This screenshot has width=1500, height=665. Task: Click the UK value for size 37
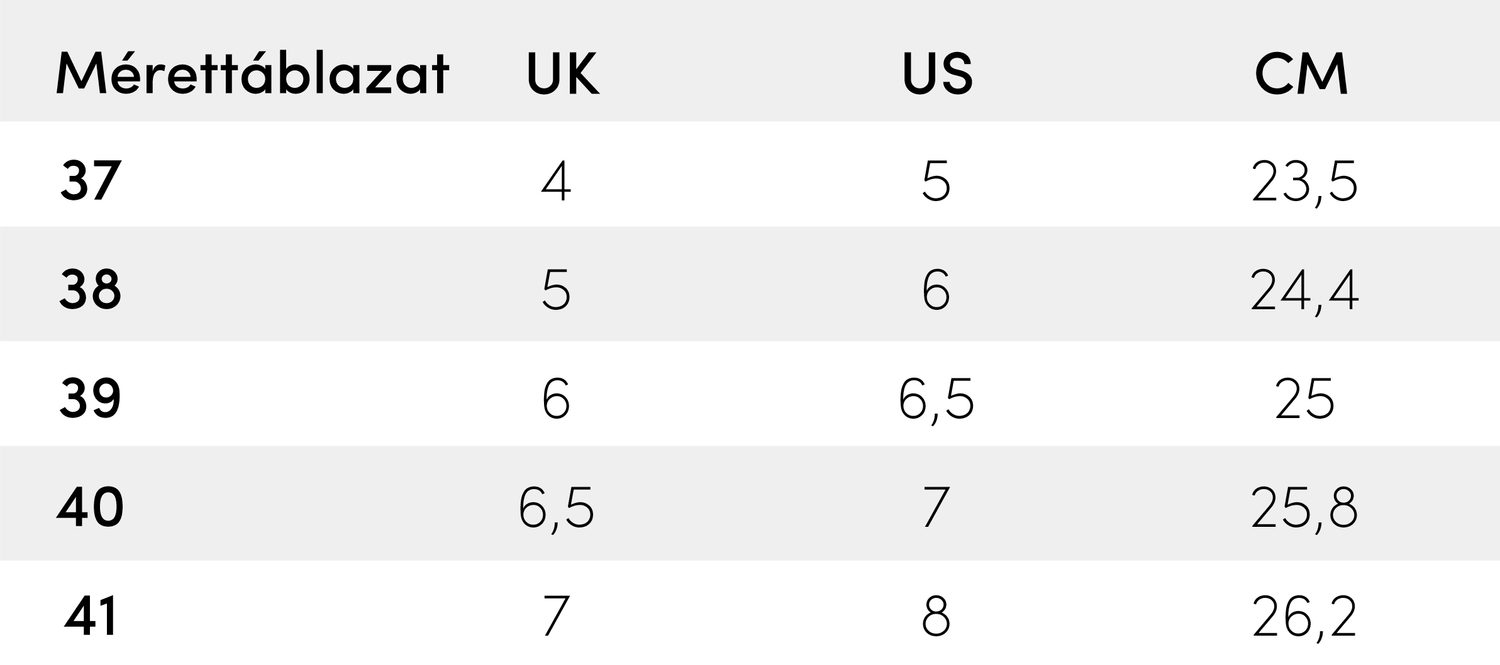tap(556, 183)
